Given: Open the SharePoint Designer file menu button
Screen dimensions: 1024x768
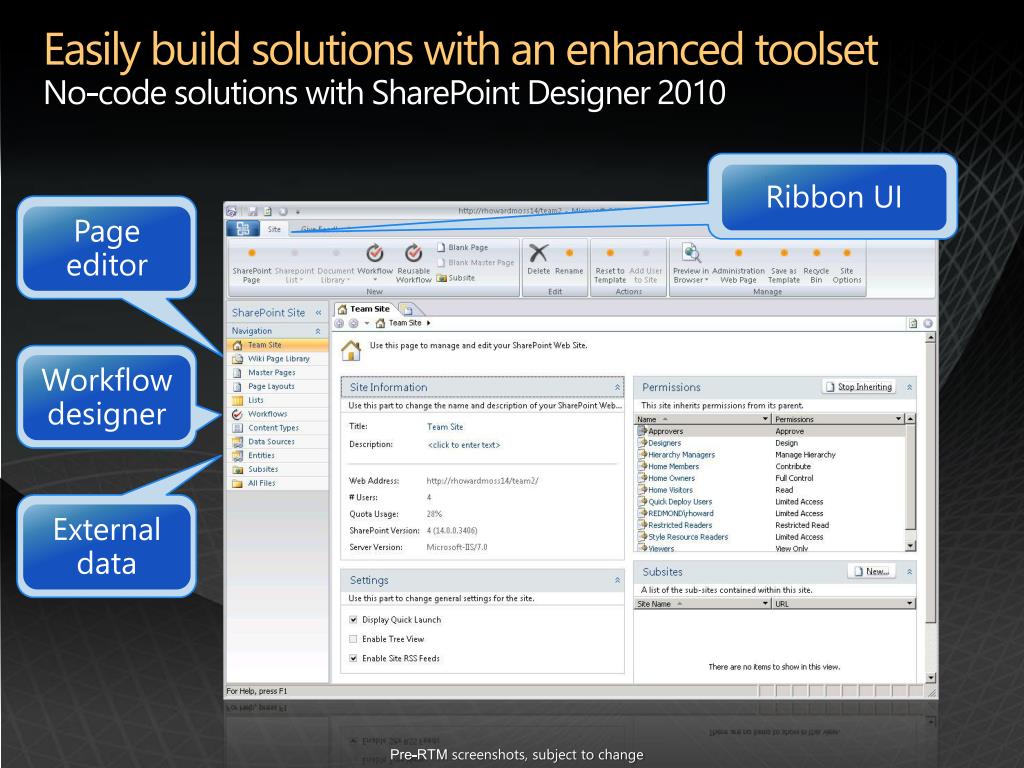Looking at the screenshot, I should click(242, 229).
